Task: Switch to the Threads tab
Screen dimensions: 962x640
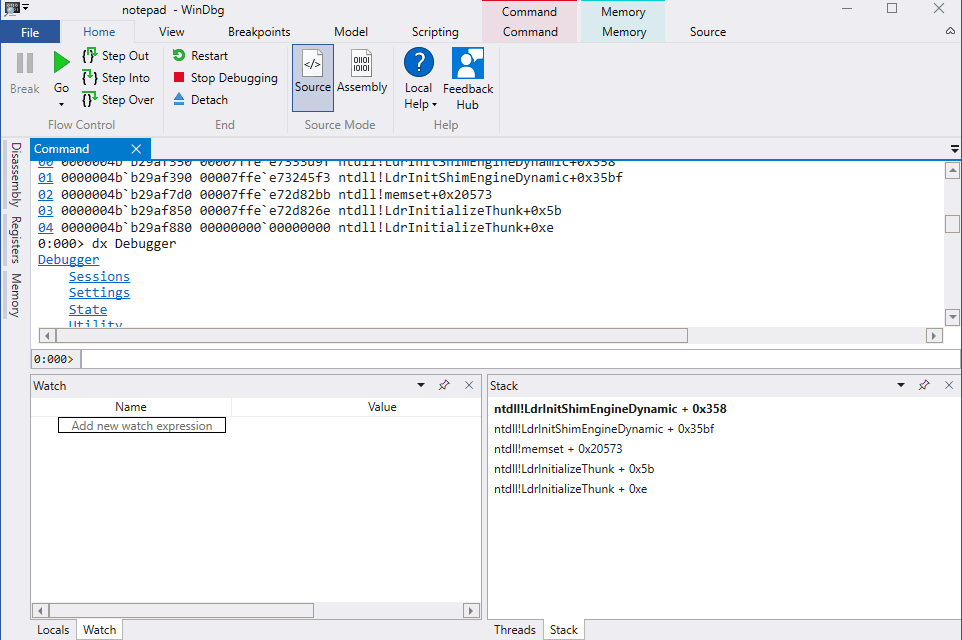Action: (515, 630)
